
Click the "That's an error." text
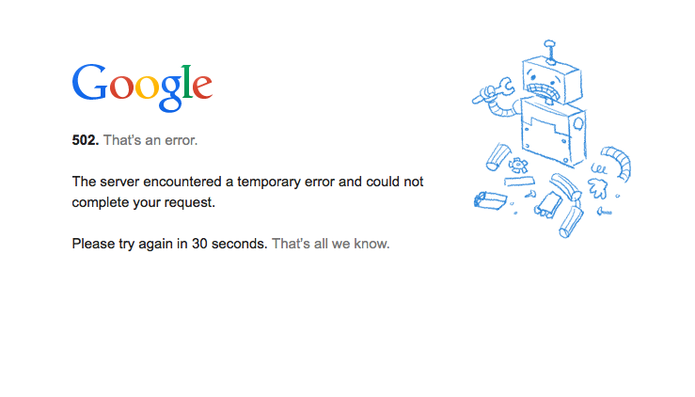[x=150, y=140]
